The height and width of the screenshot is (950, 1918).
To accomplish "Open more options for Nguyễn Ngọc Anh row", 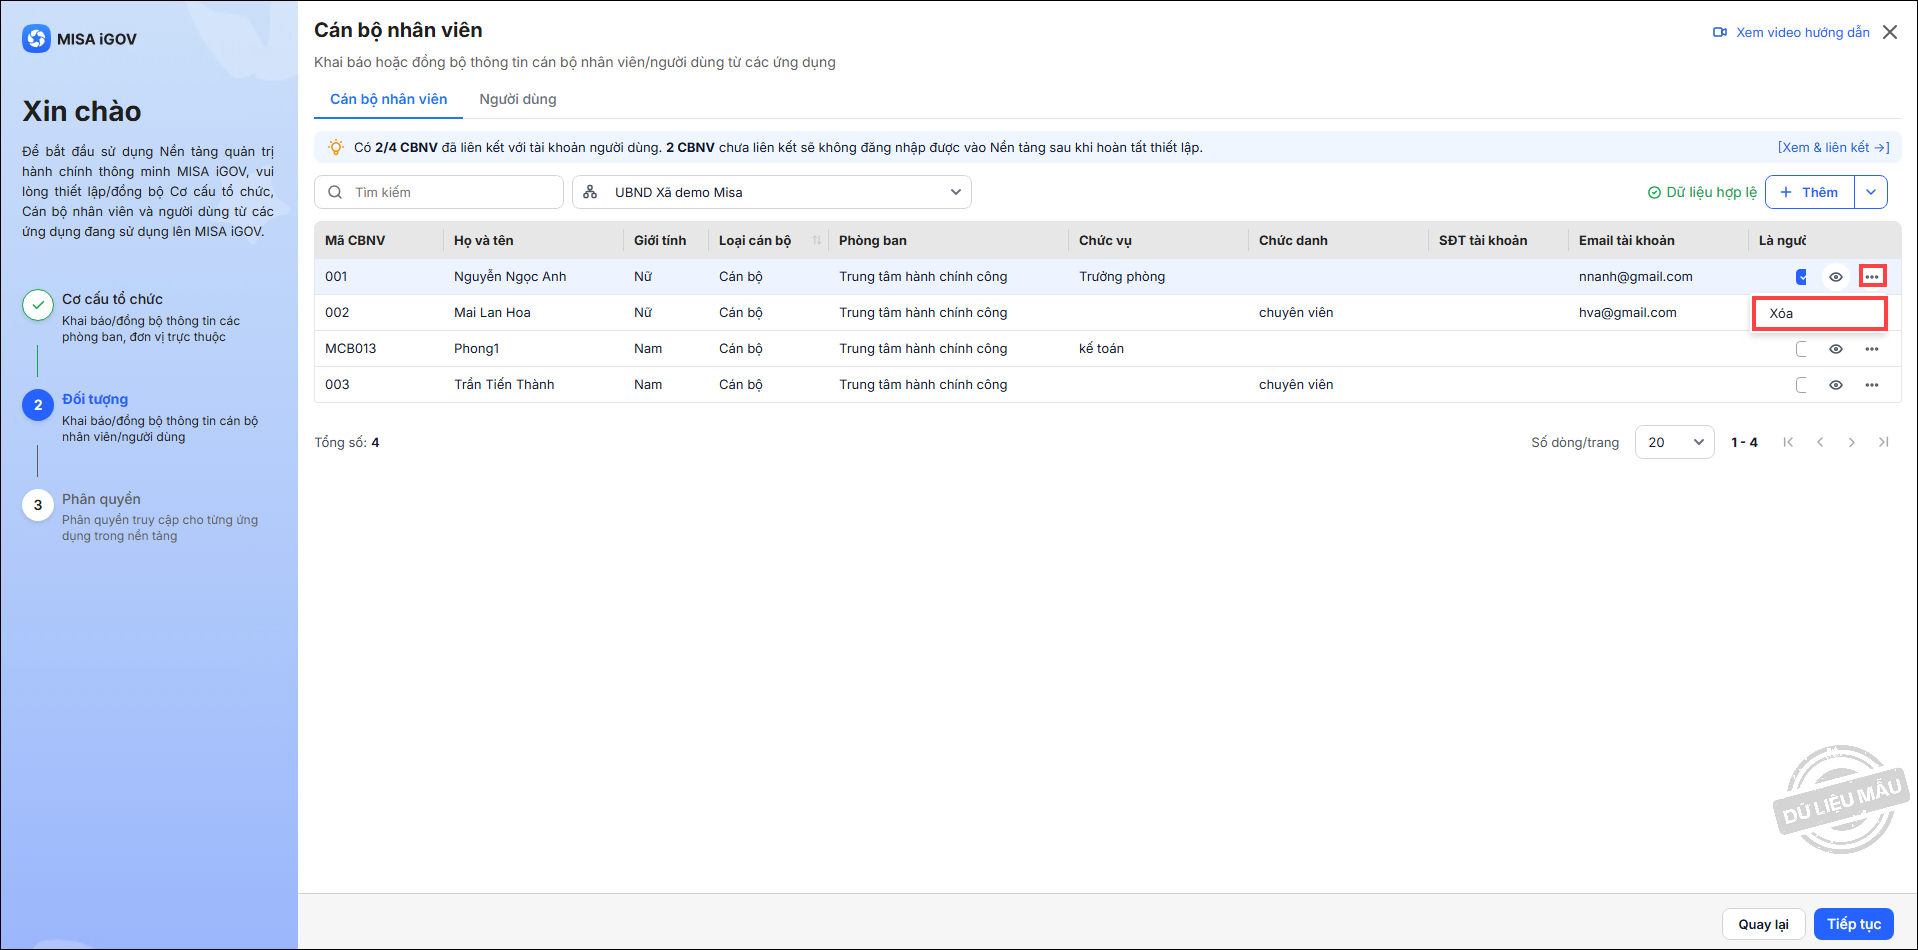I will click(1872, 277).
